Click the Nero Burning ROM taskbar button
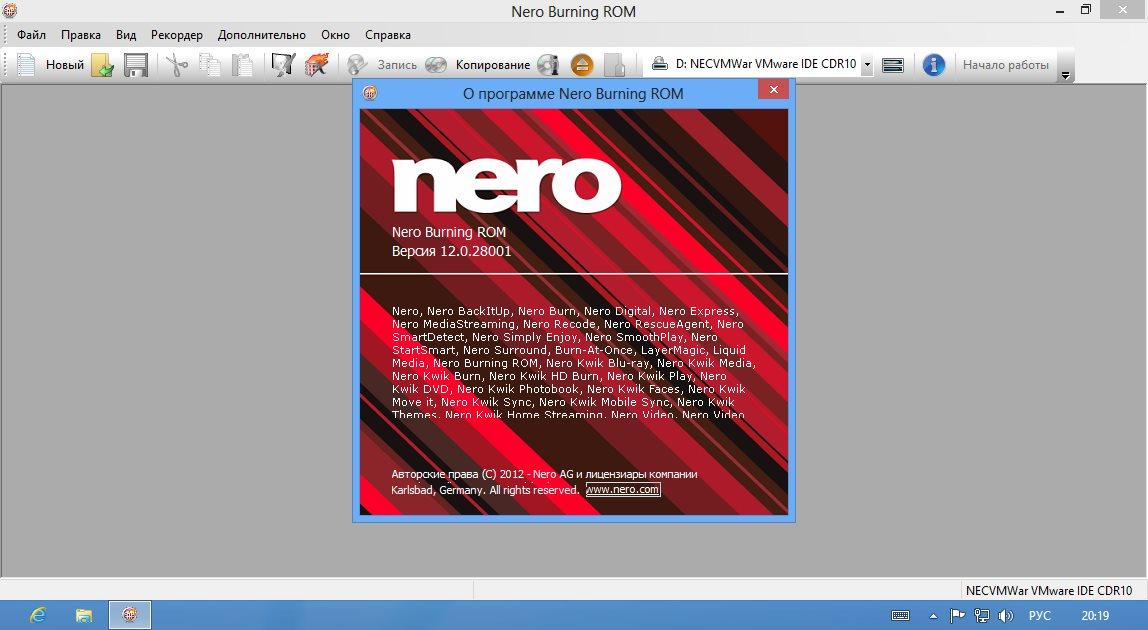The width and height of the screenshot is (1148, 630). (x=130, y=615)
